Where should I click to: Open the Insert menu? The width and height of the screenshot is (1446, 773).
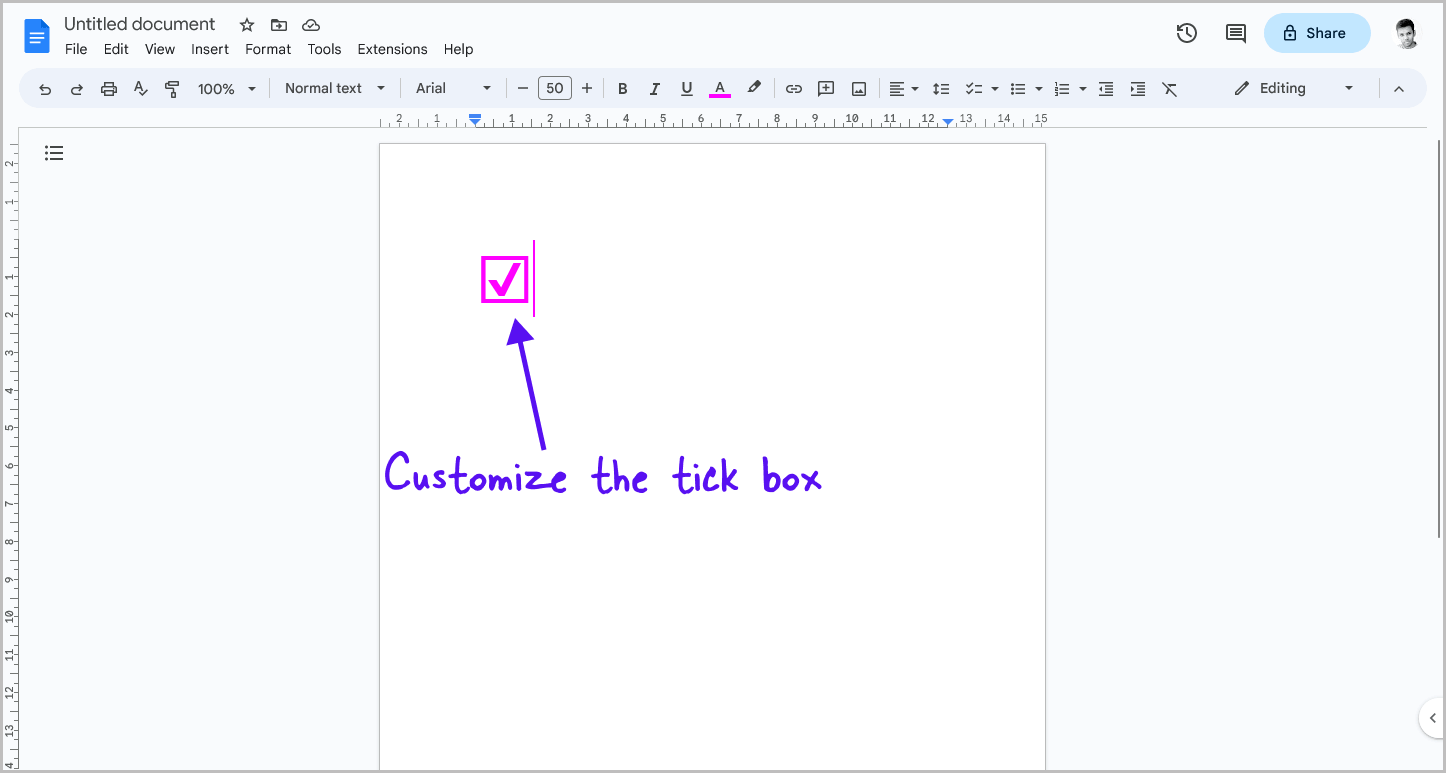tap(210, 49)
